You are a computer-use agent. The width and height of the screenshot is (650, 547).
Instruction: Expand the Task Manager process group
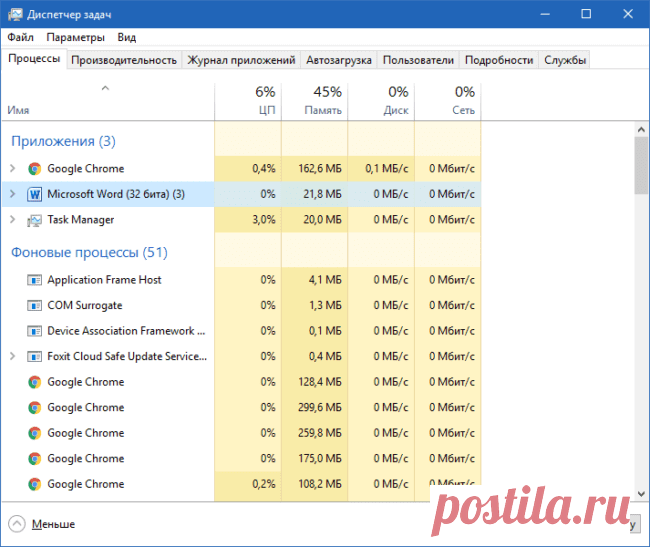pos(12,220)
